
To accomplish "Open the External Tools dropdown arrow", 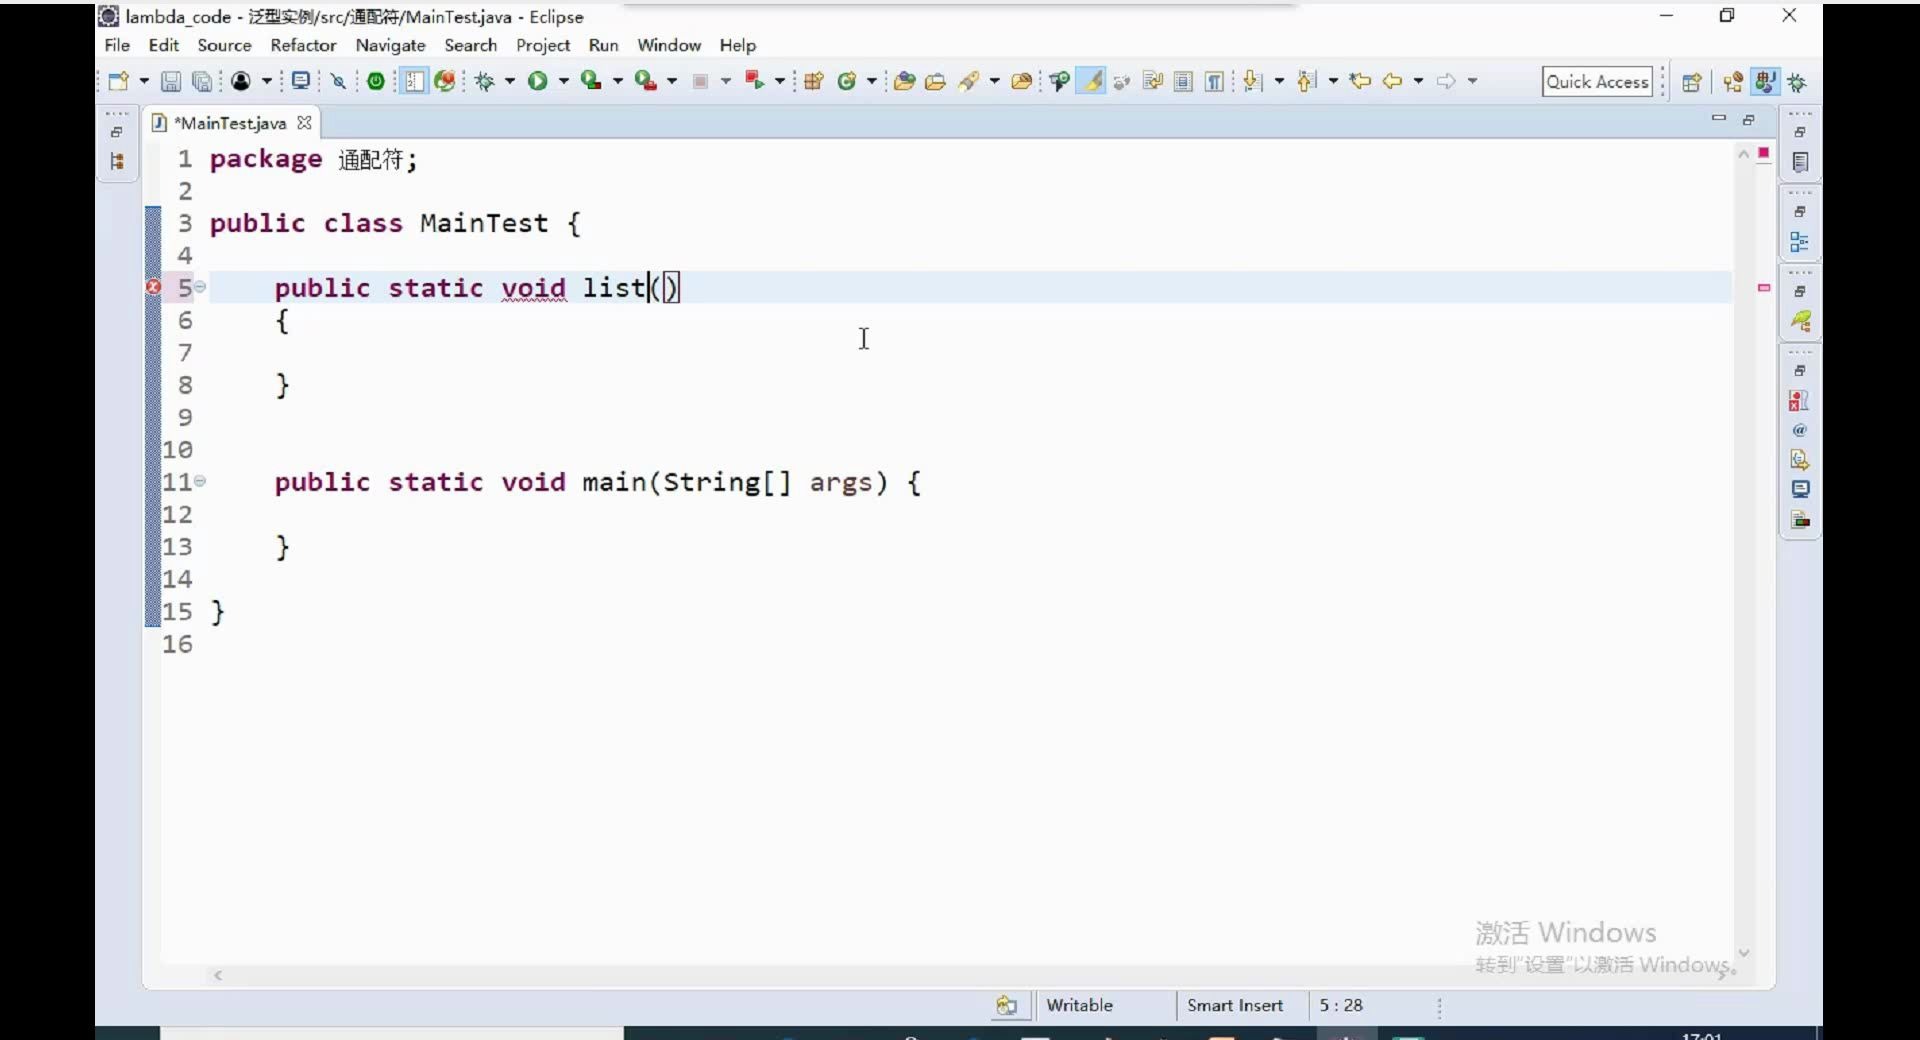I will tap(672, 81).
